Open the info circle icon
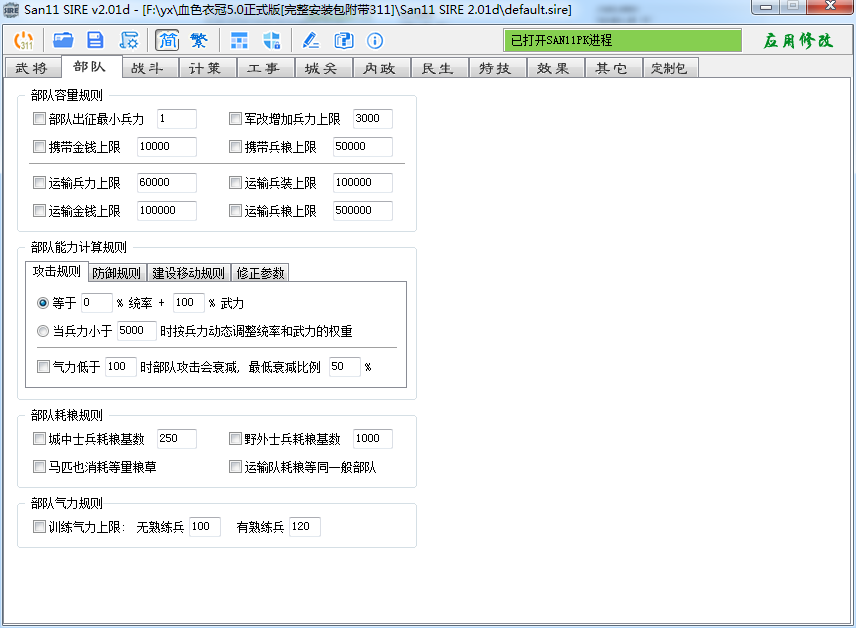 374,40
